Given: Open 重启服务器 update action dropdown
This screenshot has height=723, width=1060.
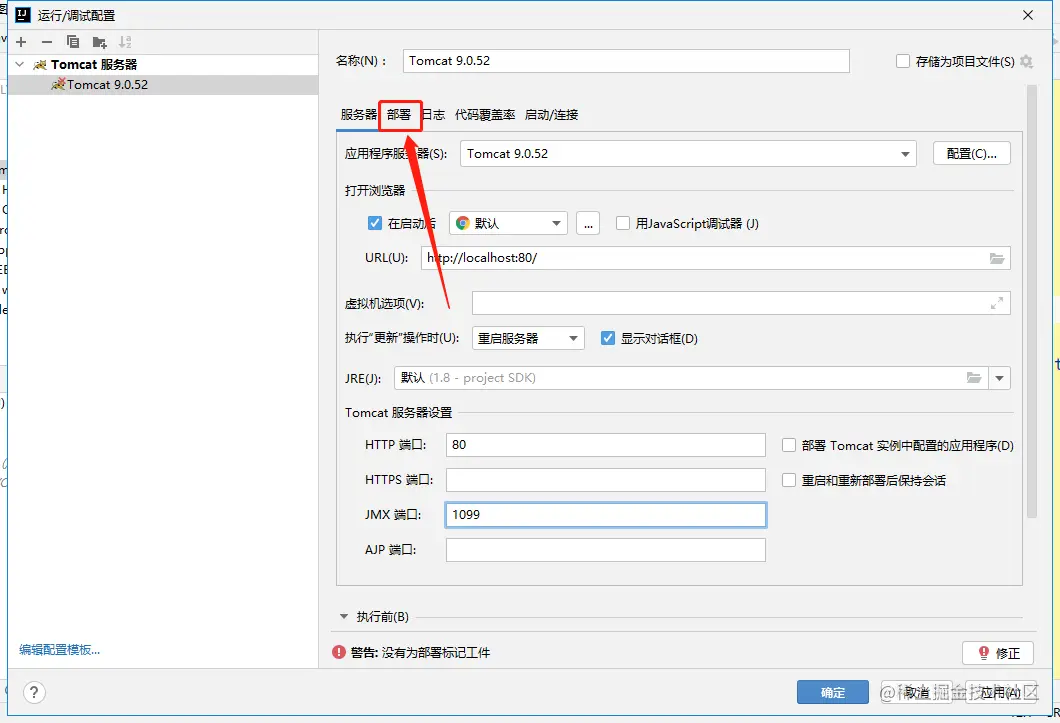Looking at the screenshot, I should (x=527, y=338).
